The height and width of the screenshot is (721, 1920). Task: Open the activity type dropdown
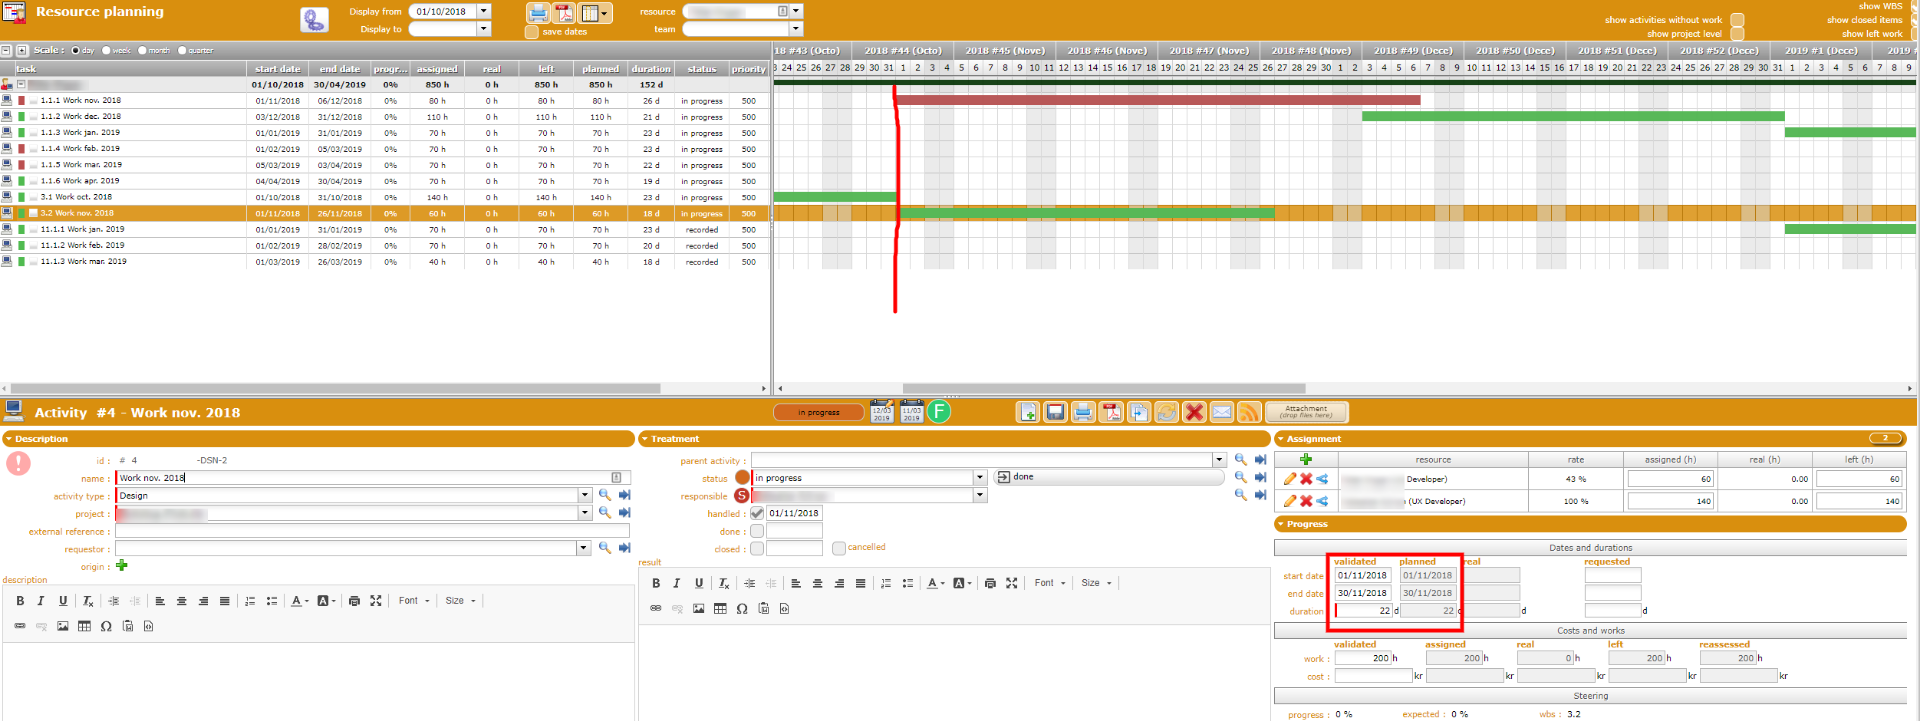point(584,496)
